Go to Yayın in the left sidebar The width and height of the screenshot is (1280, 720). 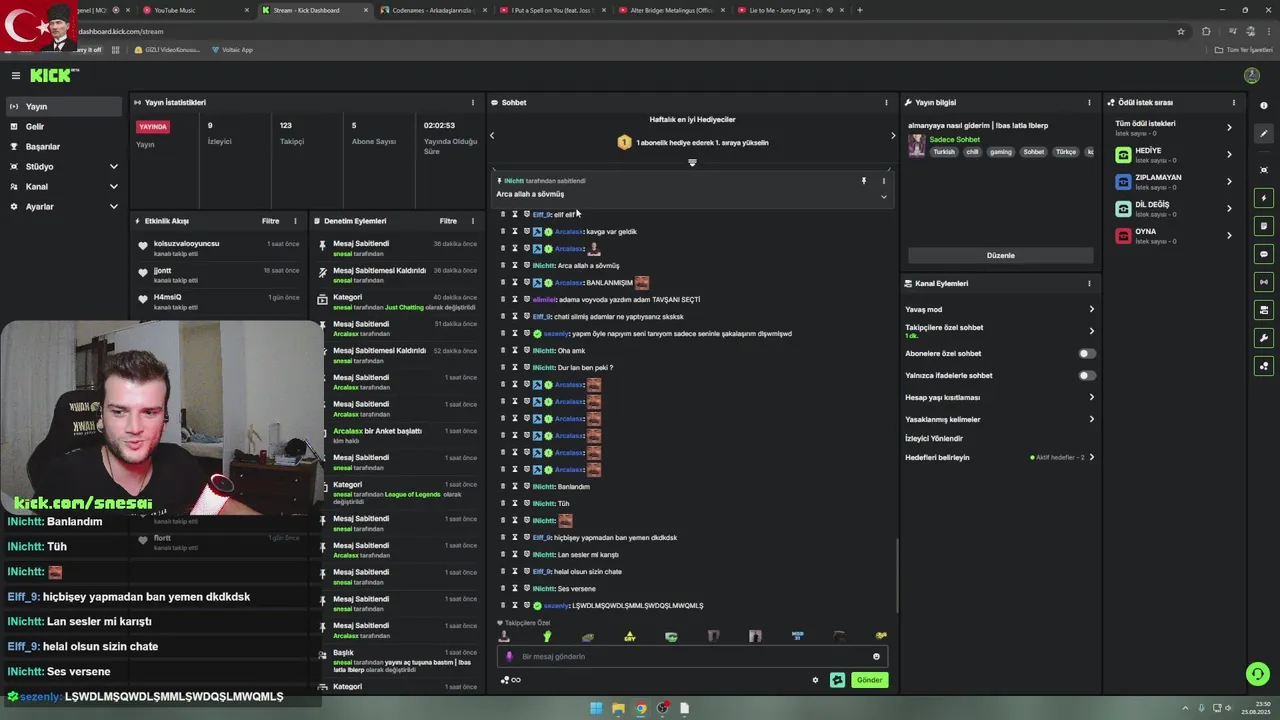[64, 106]
